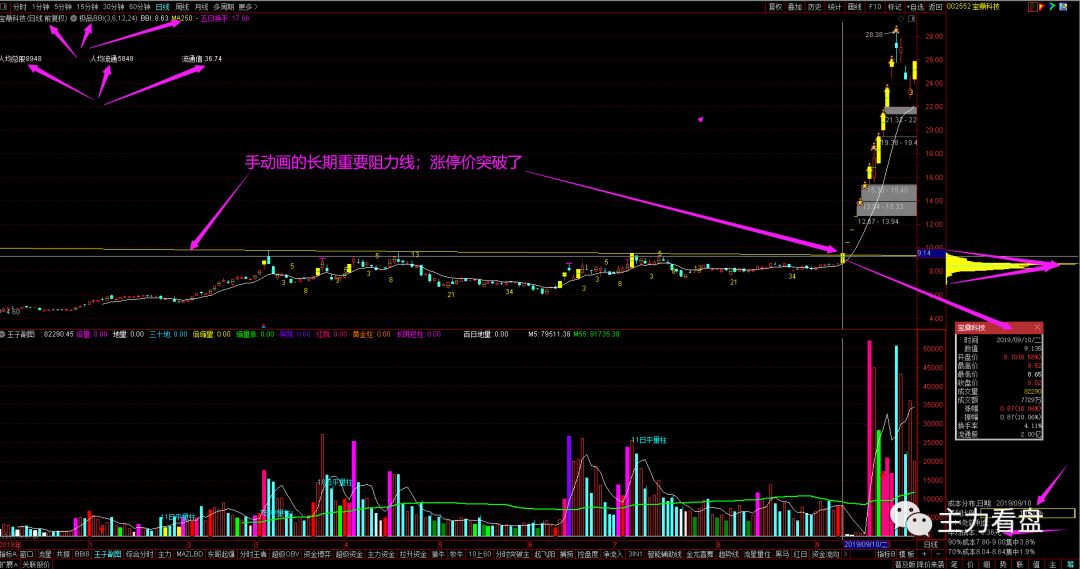Open F10 company info
Viewport: 1080px width, 569px height.
click(x=875, y=7)
